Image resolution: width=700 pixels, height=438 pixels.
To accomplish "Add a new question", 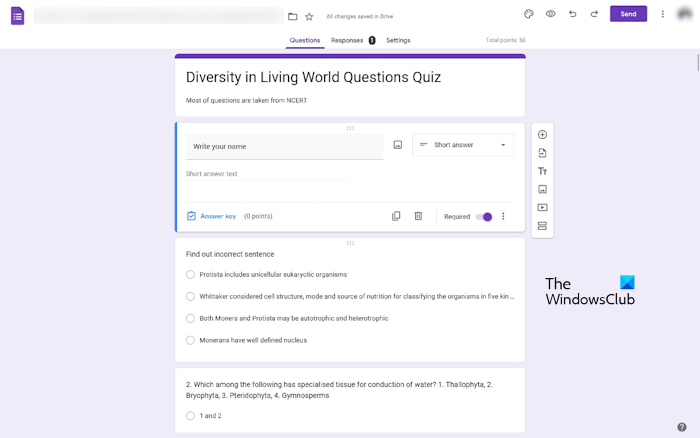I will (542, 134).
